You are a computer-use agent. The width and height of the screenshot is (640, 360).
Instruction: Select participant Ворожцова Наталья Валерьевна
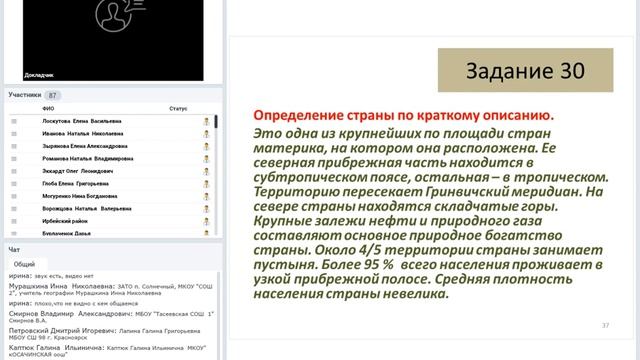tap(87, 209)
